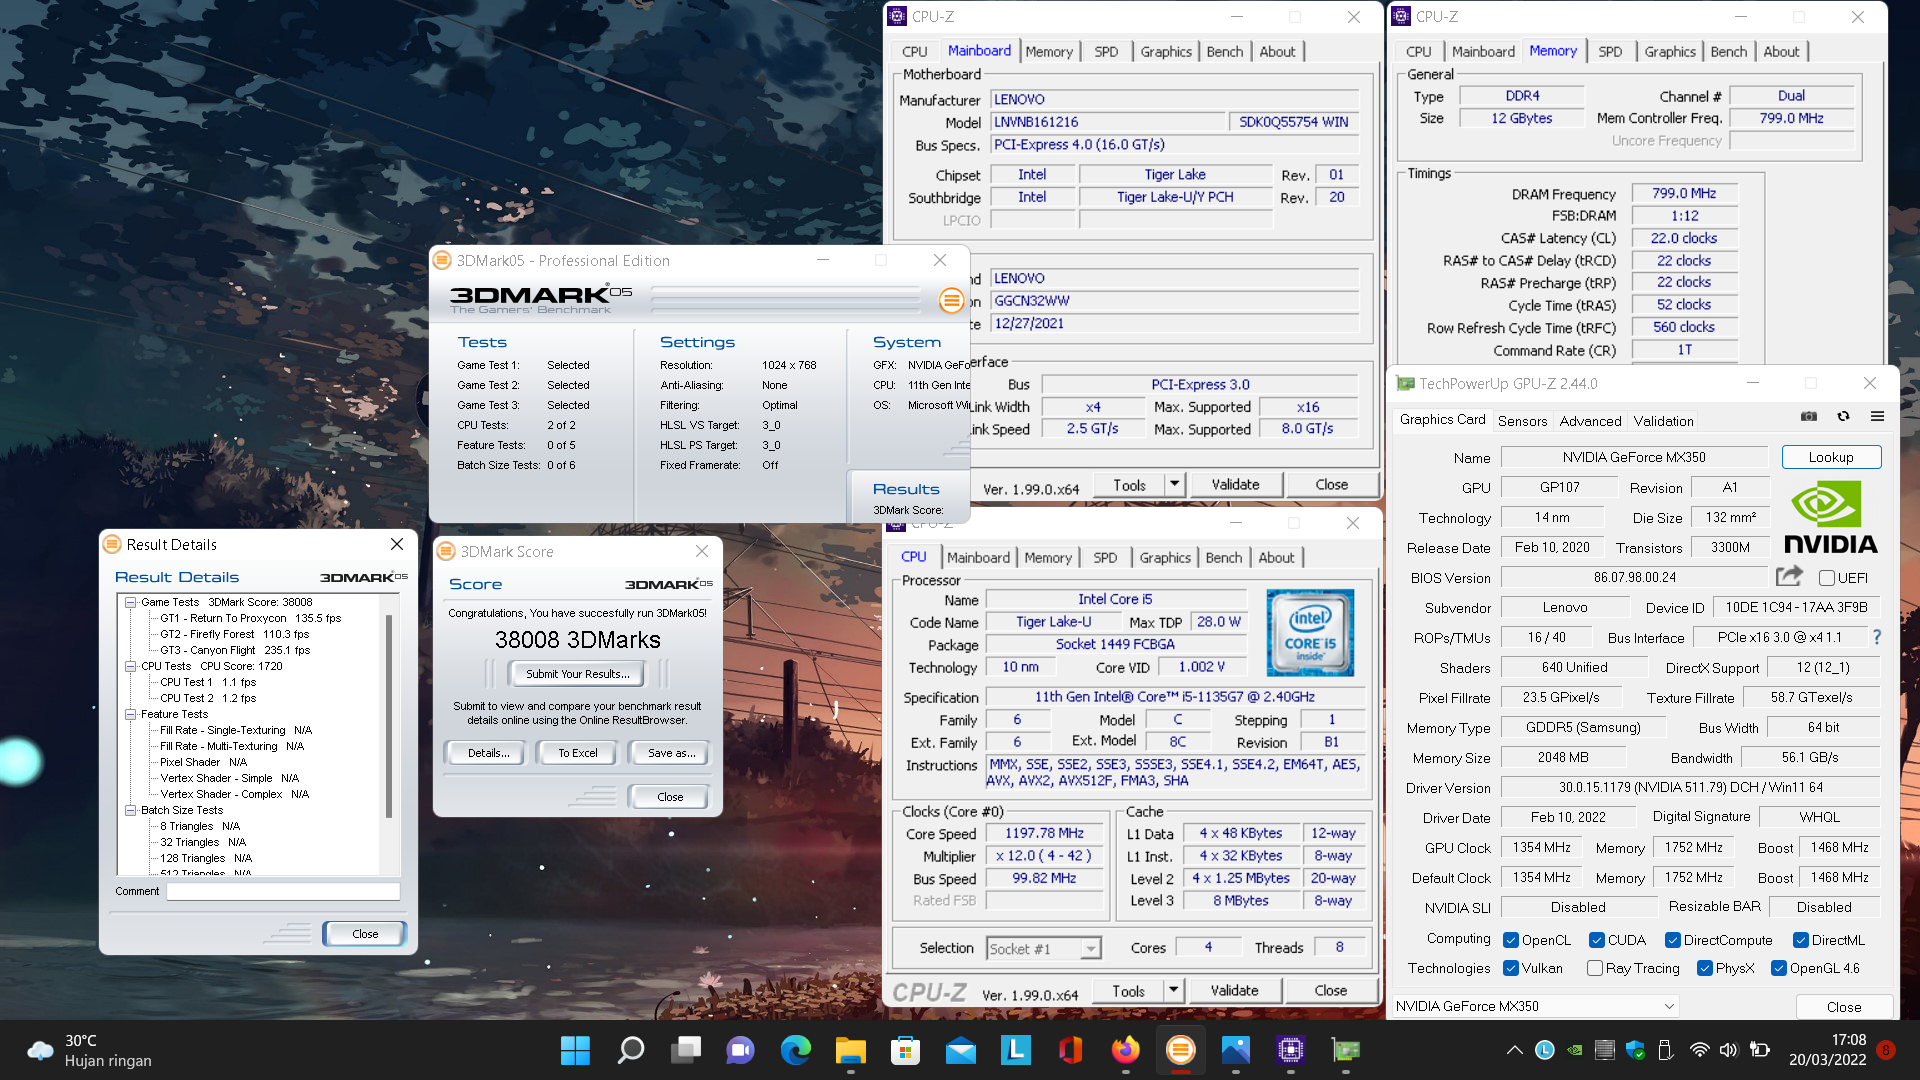
Task: Click Lookup button in GPU-Z
Action: pyautogui.click(x=1831, y=457)
